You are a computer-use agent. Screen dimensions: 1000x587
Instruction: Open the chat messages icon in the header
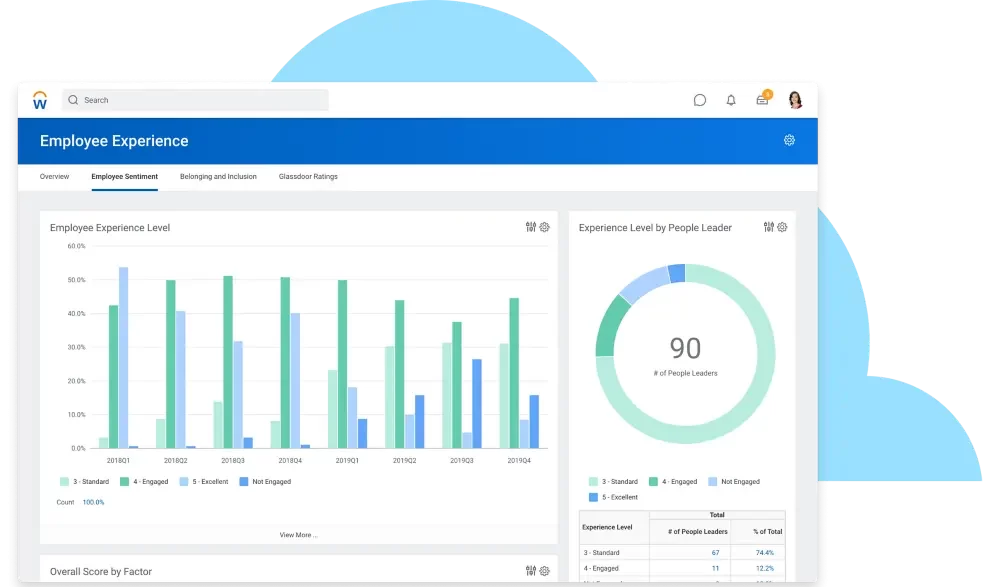(x=699, y=100)
